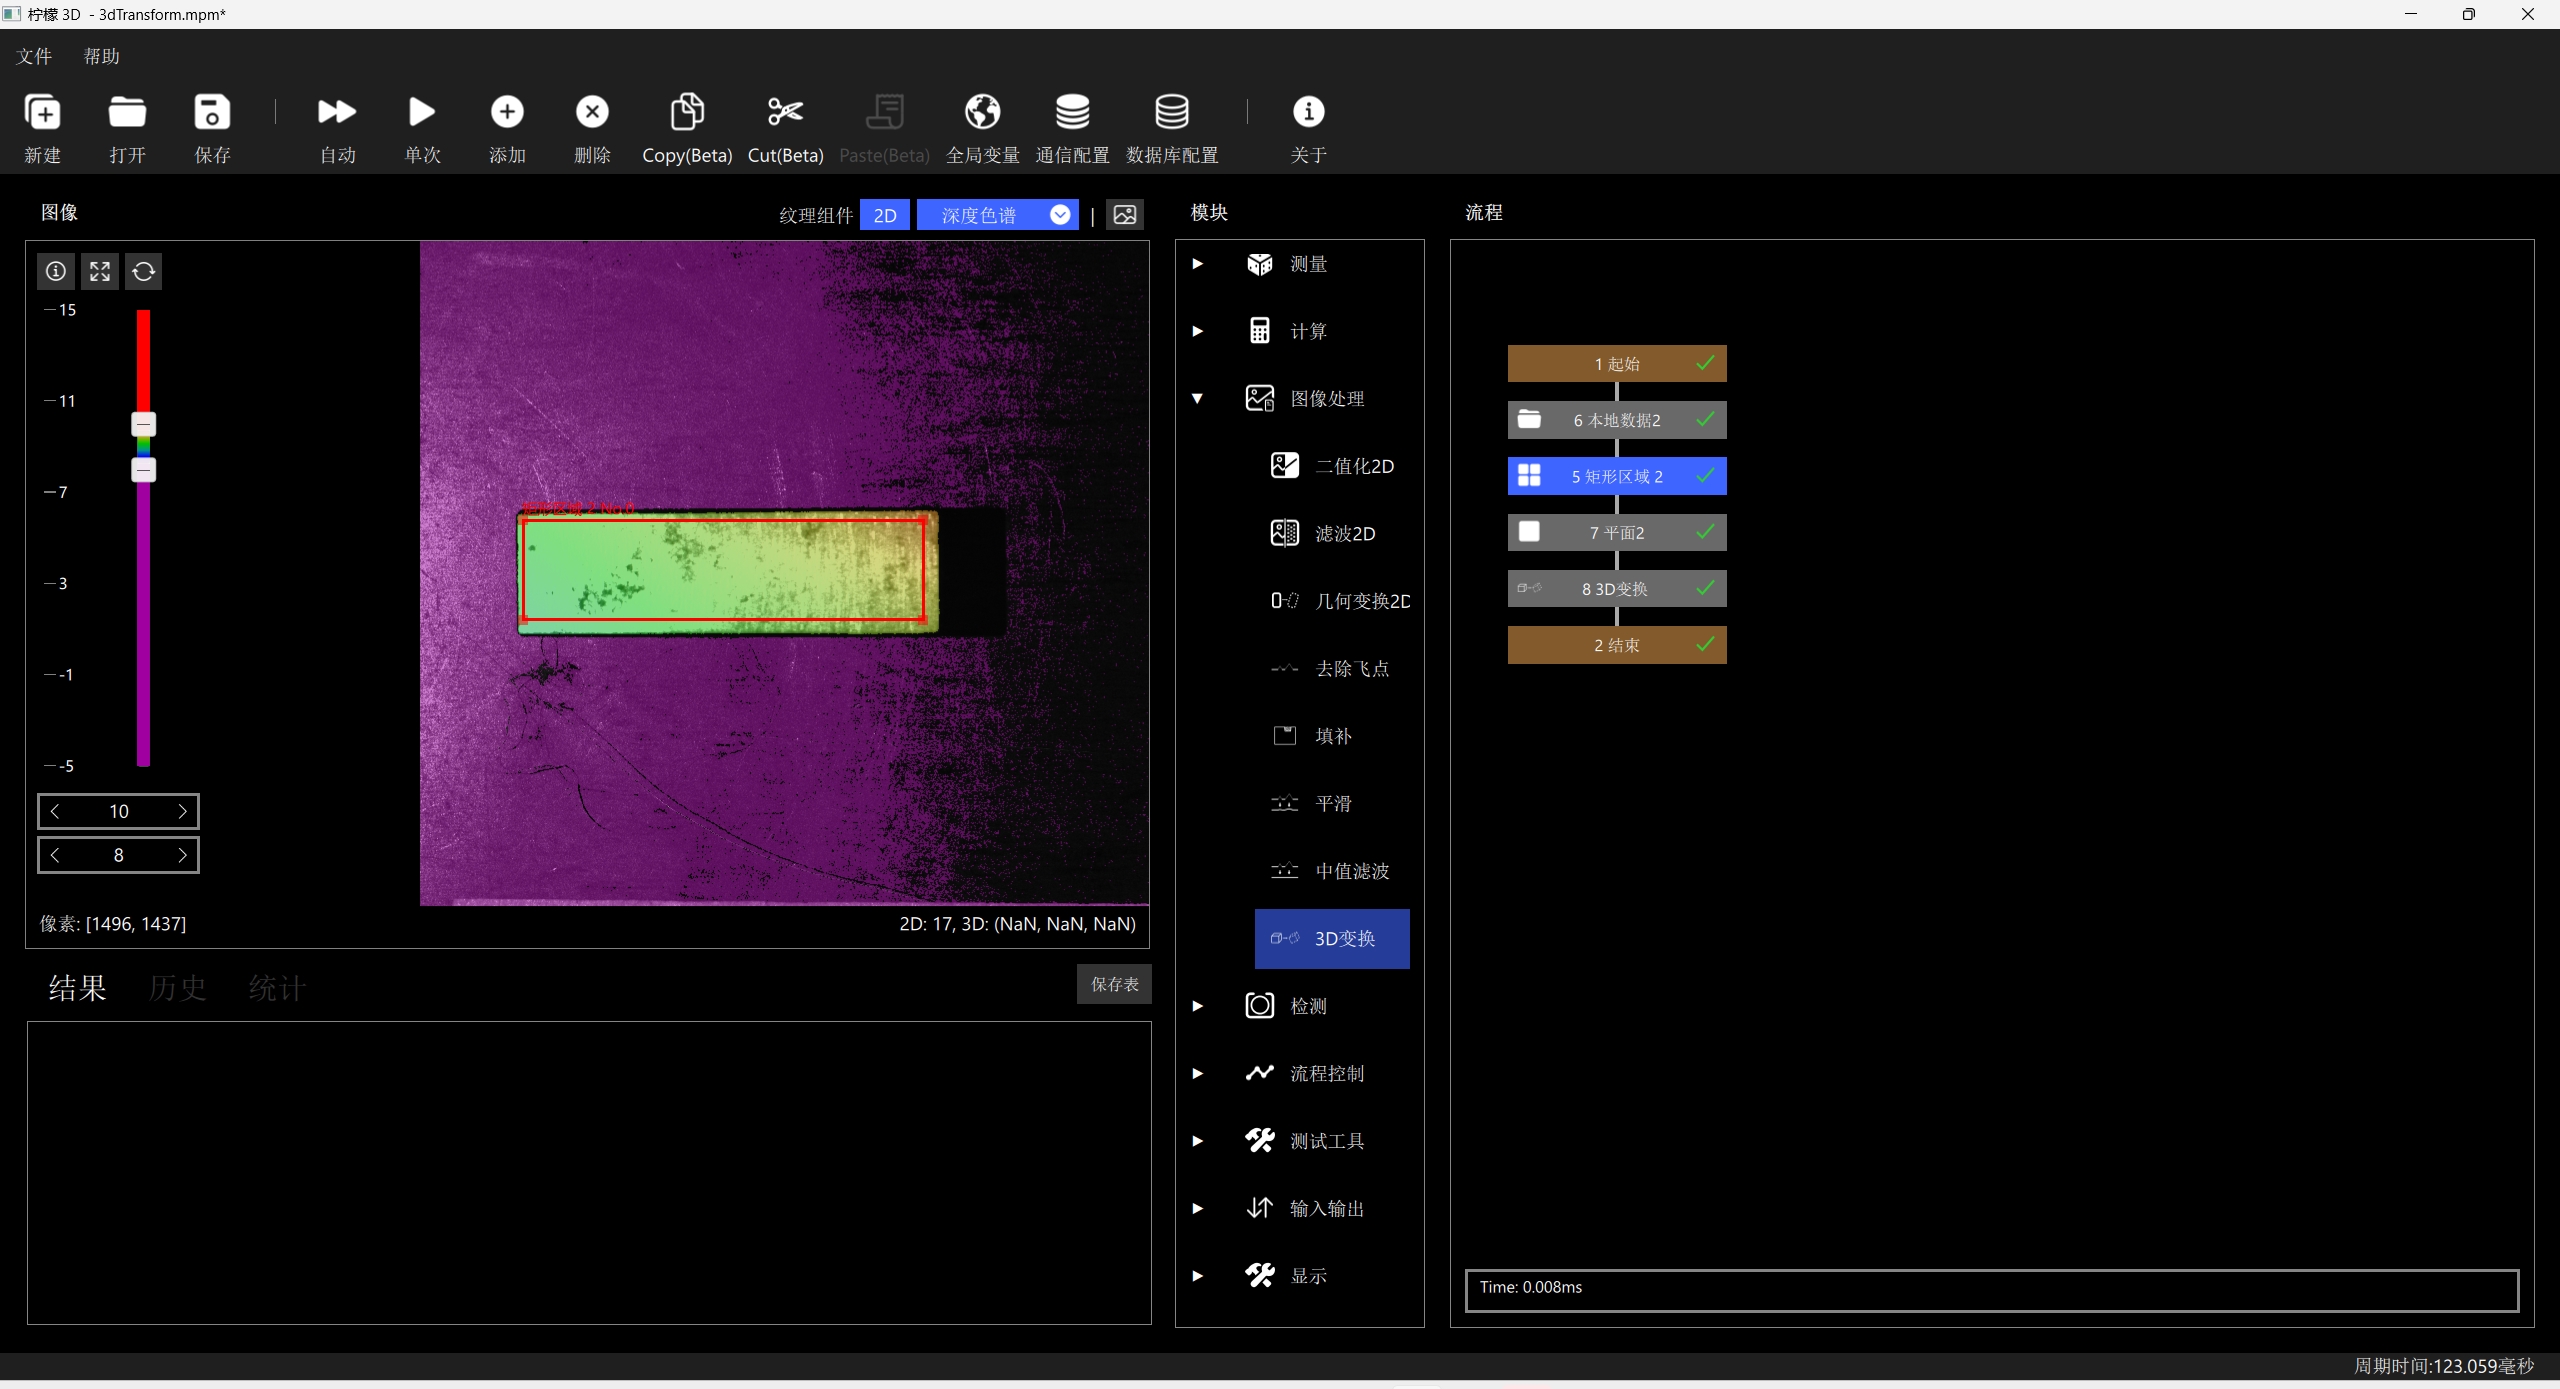2560x1389 pixels.
Task: Select flow step 8 3D变换
Action: 1617,589
